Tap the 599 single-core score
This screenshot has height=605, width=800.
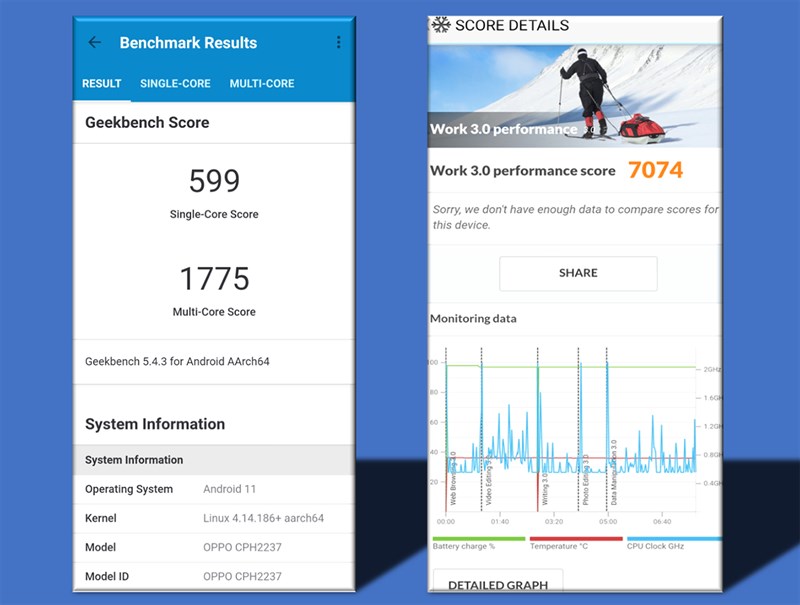coord(214,181)
